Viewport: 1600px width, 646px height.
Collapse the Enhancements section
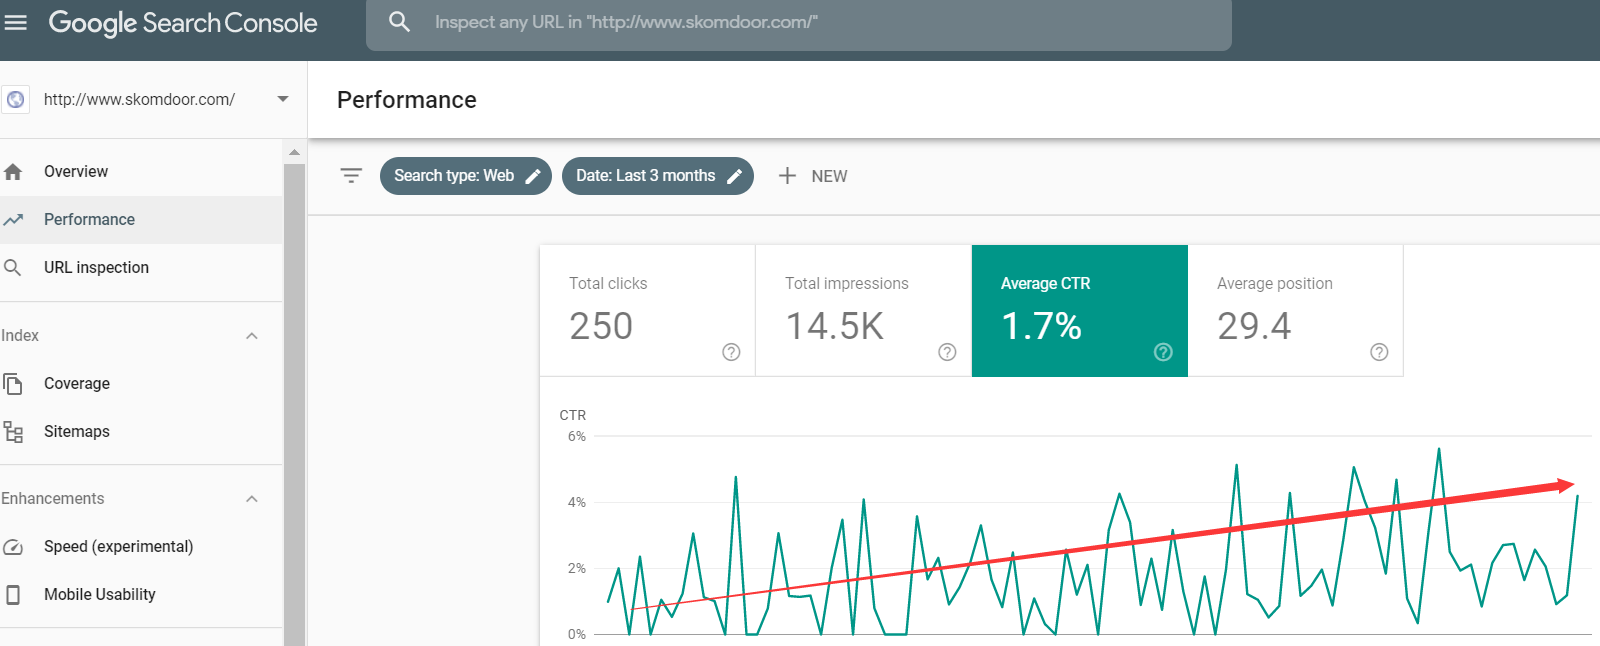click(x=252, y=499)
